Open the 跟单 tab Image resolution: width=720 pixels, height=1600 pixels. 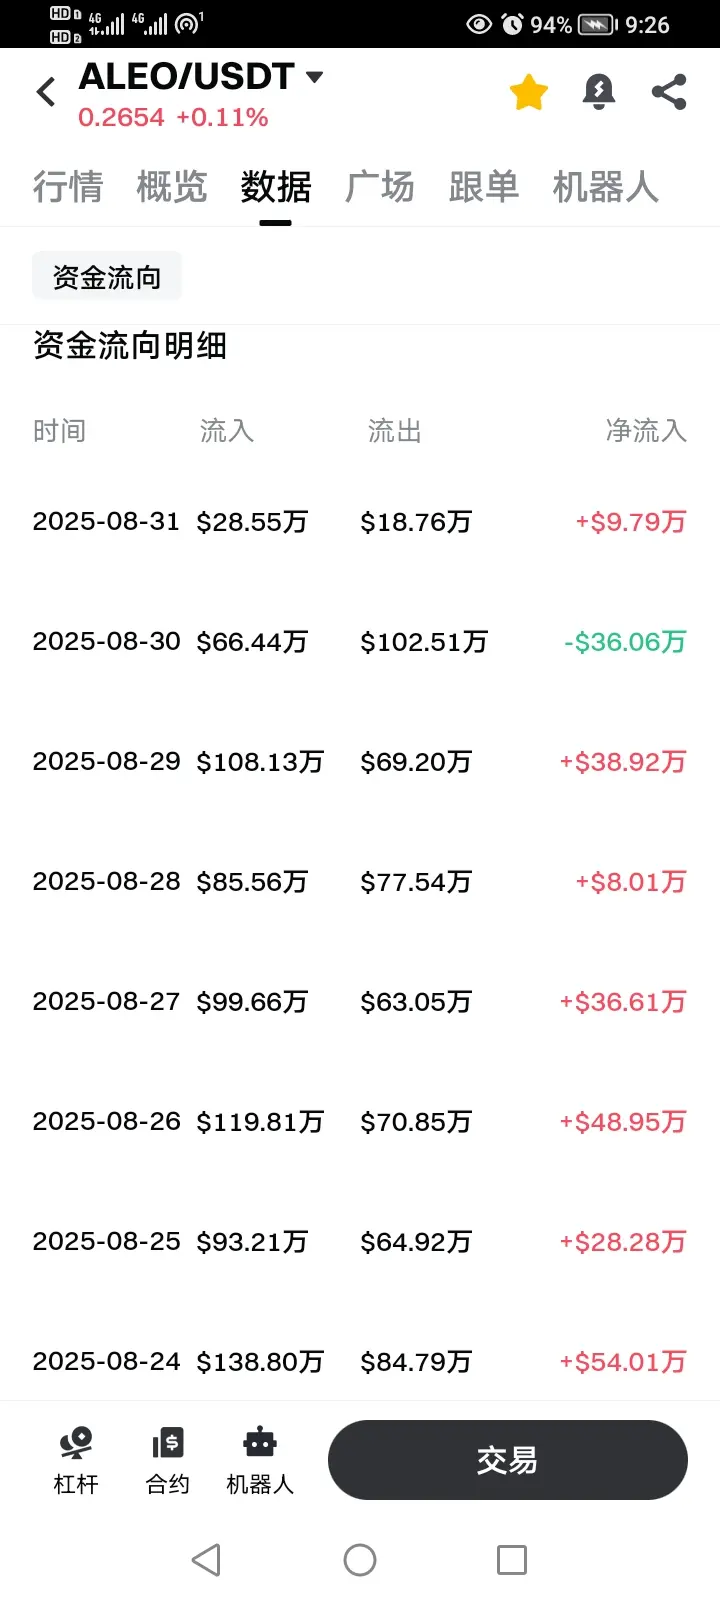click(484, 187)
